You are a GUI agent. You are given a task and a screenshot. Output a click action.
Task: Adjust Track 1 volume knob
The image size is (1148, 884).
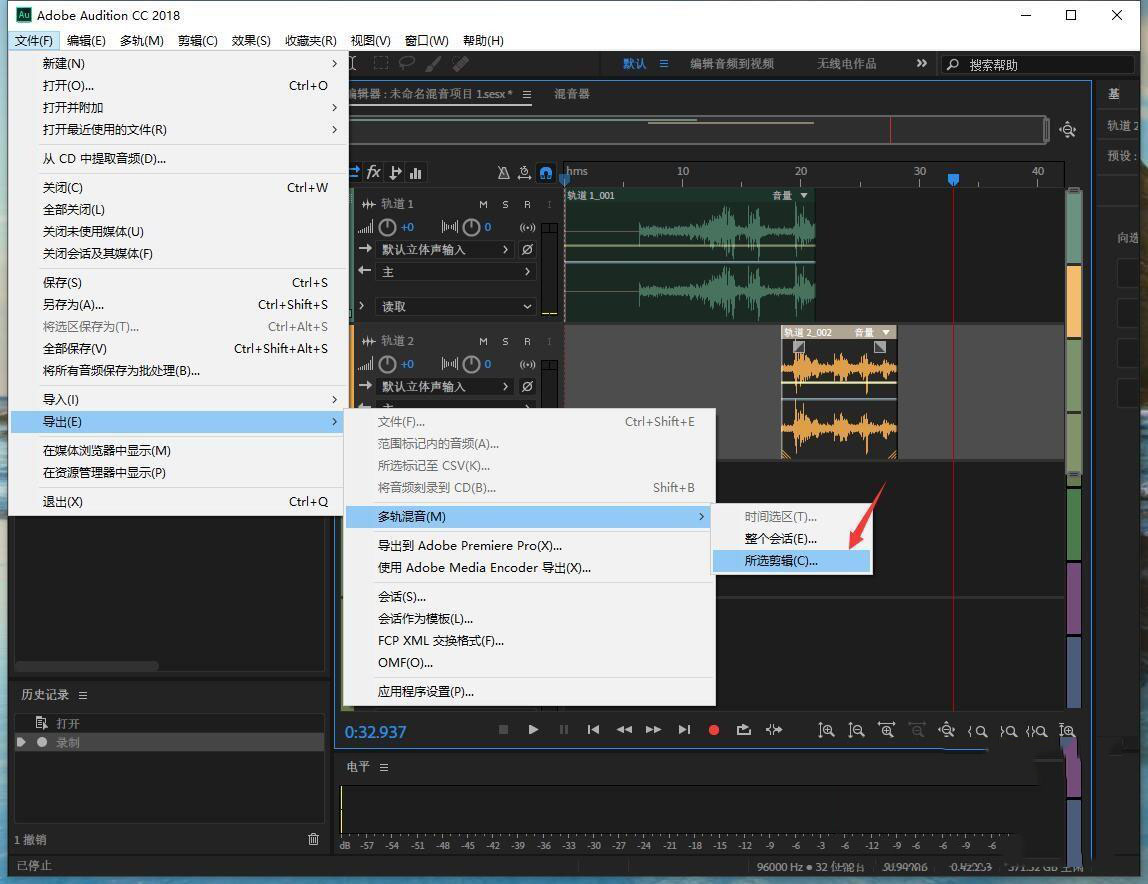coord(387,227)
